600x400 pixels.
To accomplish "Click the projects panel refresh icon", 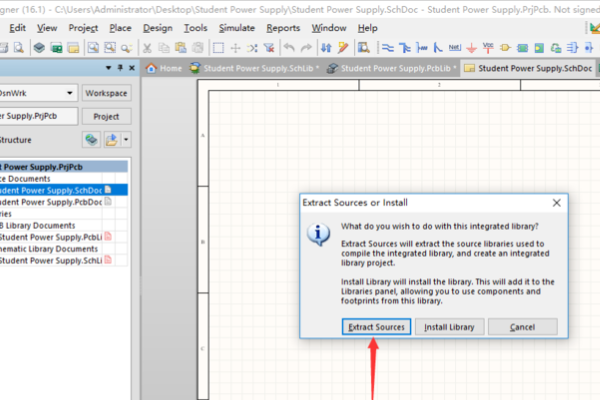I will tap(90, 140).
